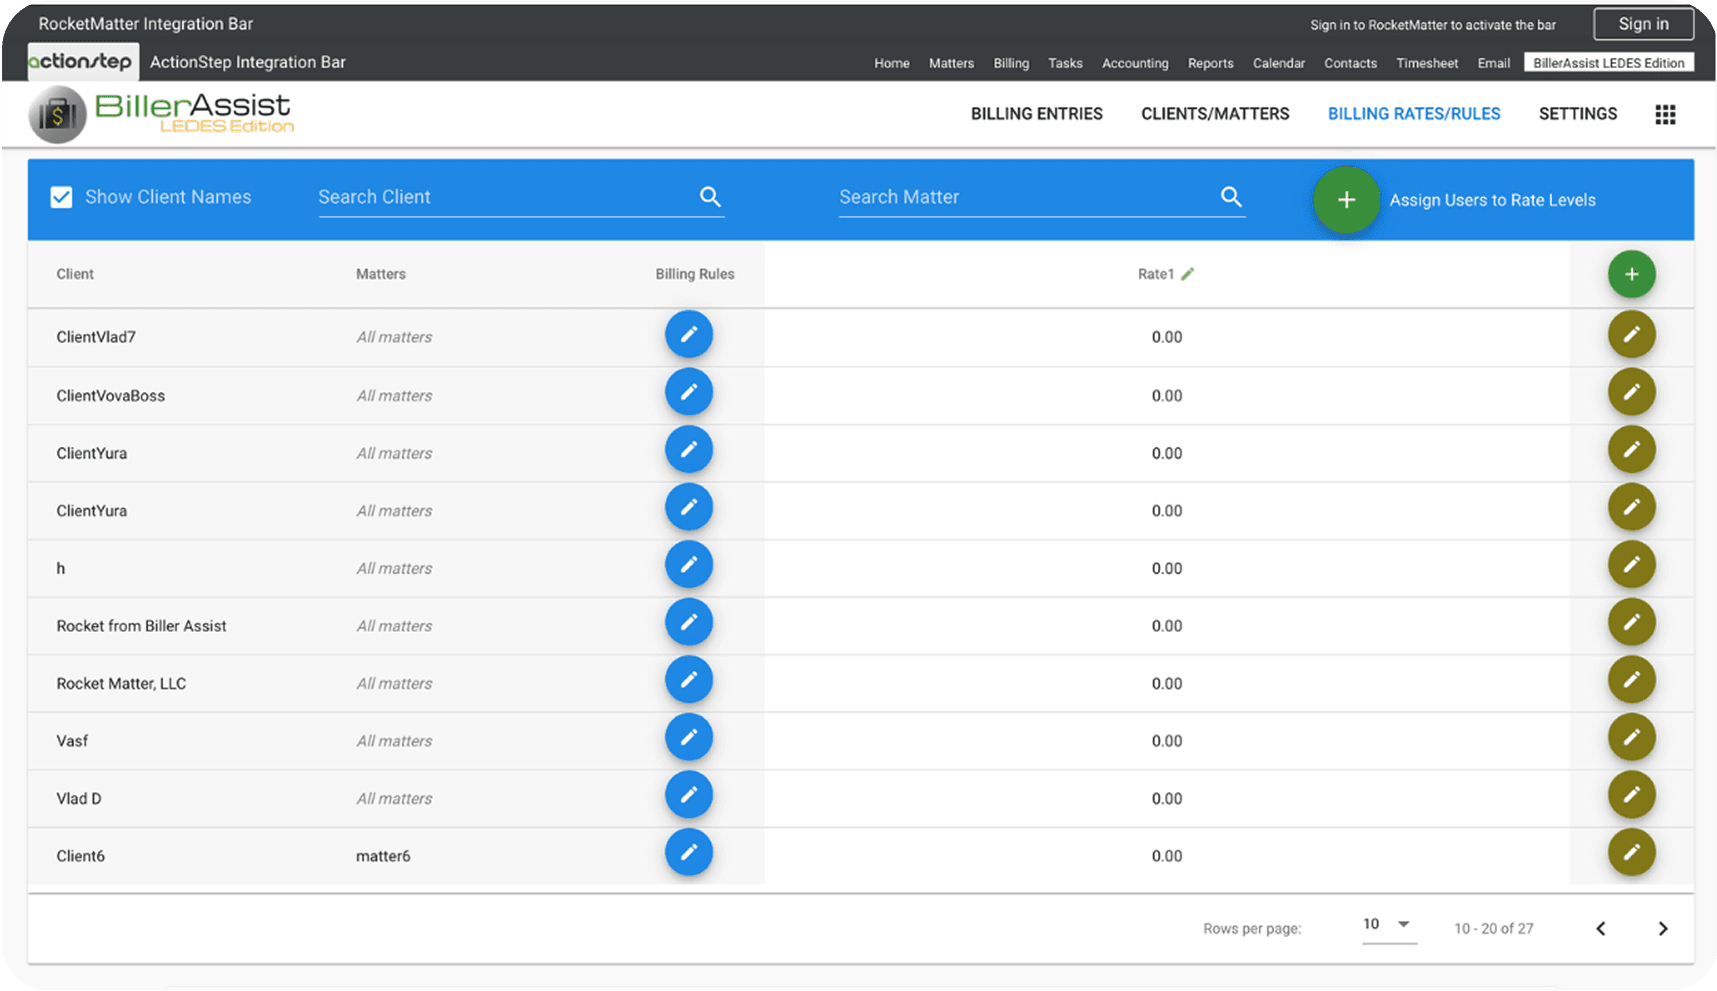1717x991 pixels.
Task: Edit billing rules for ClientVlad7
Action: click(x=688, y=335)
